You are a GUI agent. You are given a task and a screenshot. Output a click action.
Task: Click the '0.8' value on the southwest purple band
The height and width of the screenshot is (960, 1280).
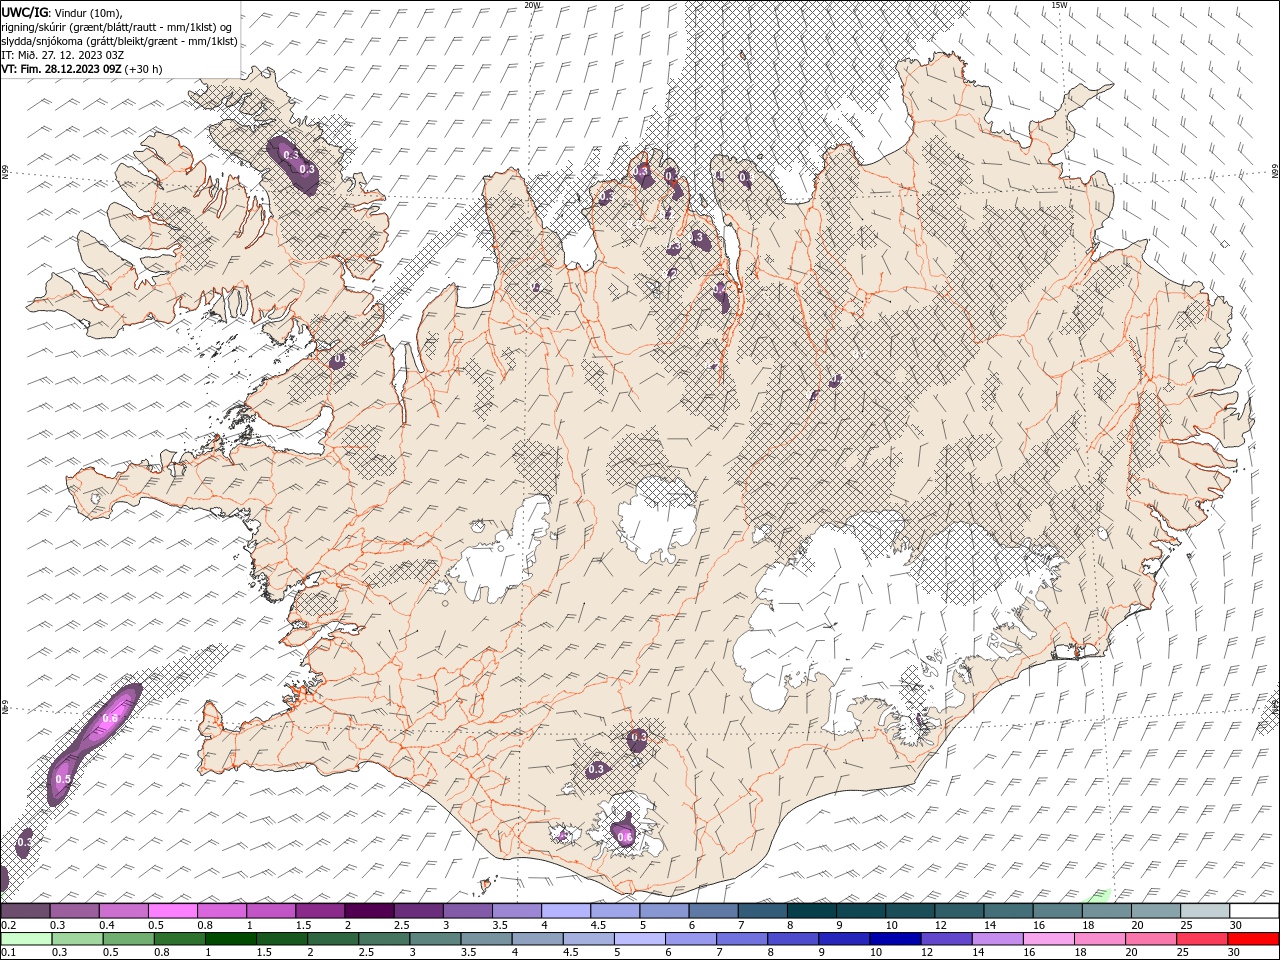coord(110,718)
